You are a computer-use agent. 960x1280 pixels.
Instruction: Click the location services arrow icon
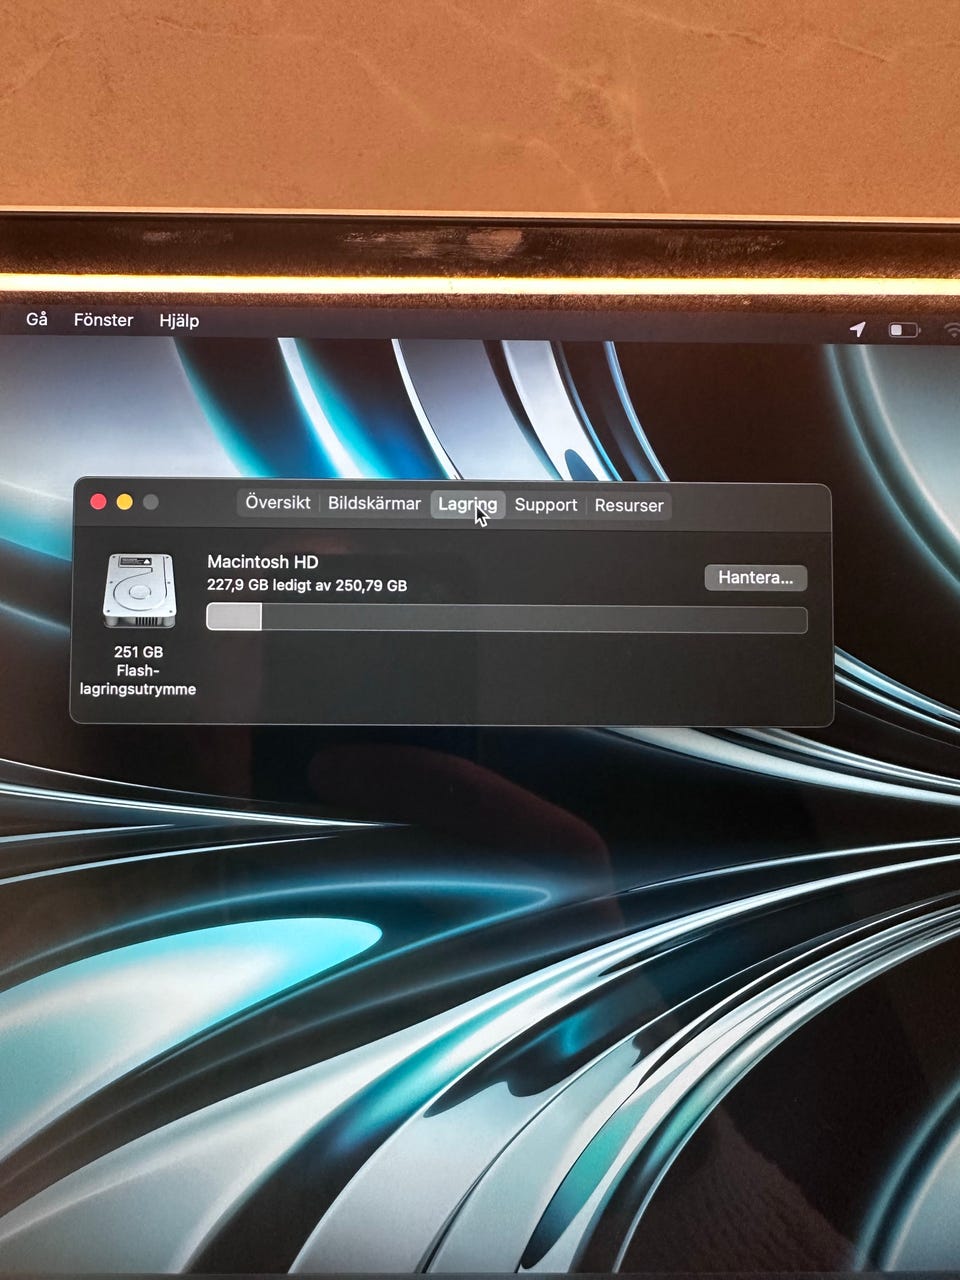click(x=858, y=329)
